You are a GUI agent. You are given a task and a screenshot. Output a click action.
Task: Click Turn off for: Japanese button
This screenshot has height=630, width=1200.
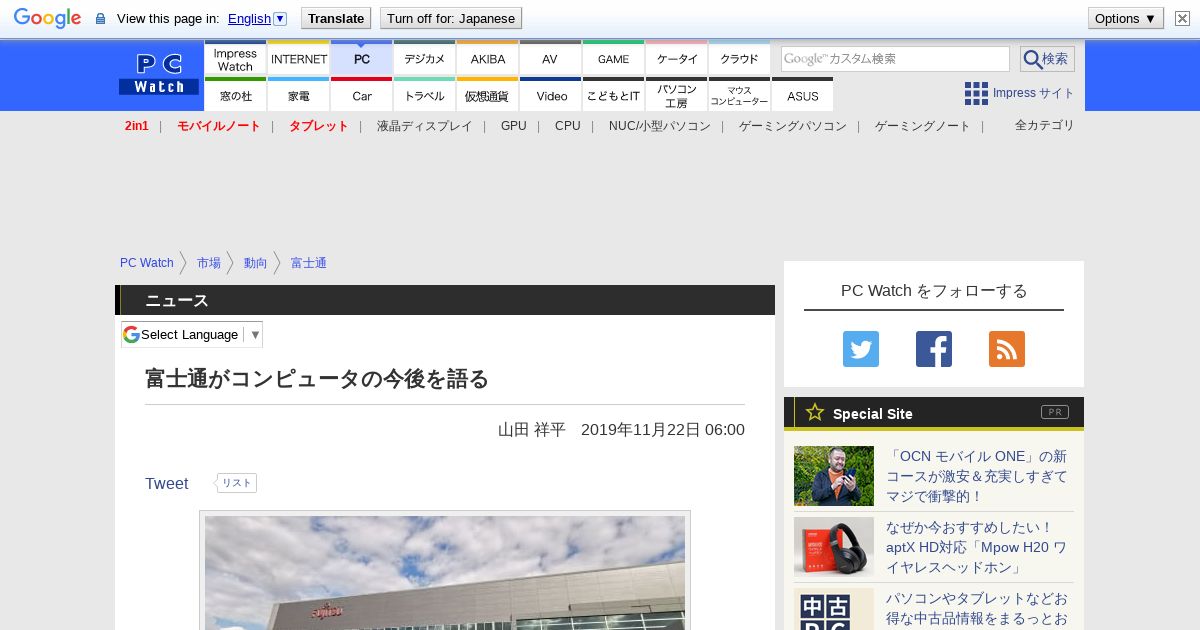pyautogui.click(x=451, y=18)
